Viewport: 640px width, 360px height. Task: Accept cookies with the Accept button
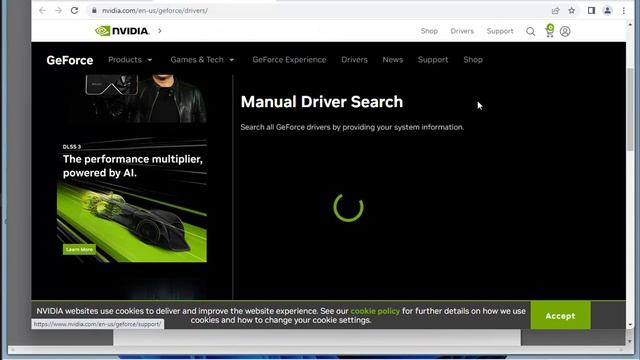(560, 316)
